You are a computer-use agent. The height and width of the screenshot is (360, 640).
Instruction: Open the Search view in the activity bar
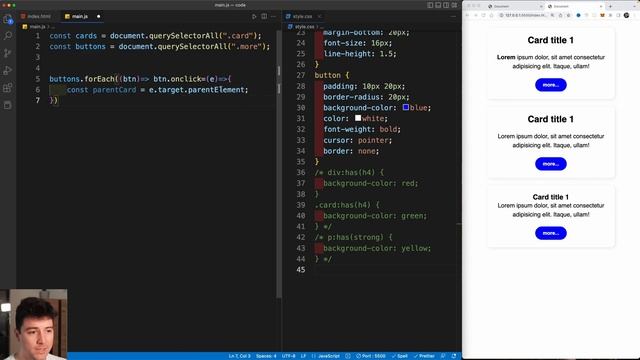8,36
